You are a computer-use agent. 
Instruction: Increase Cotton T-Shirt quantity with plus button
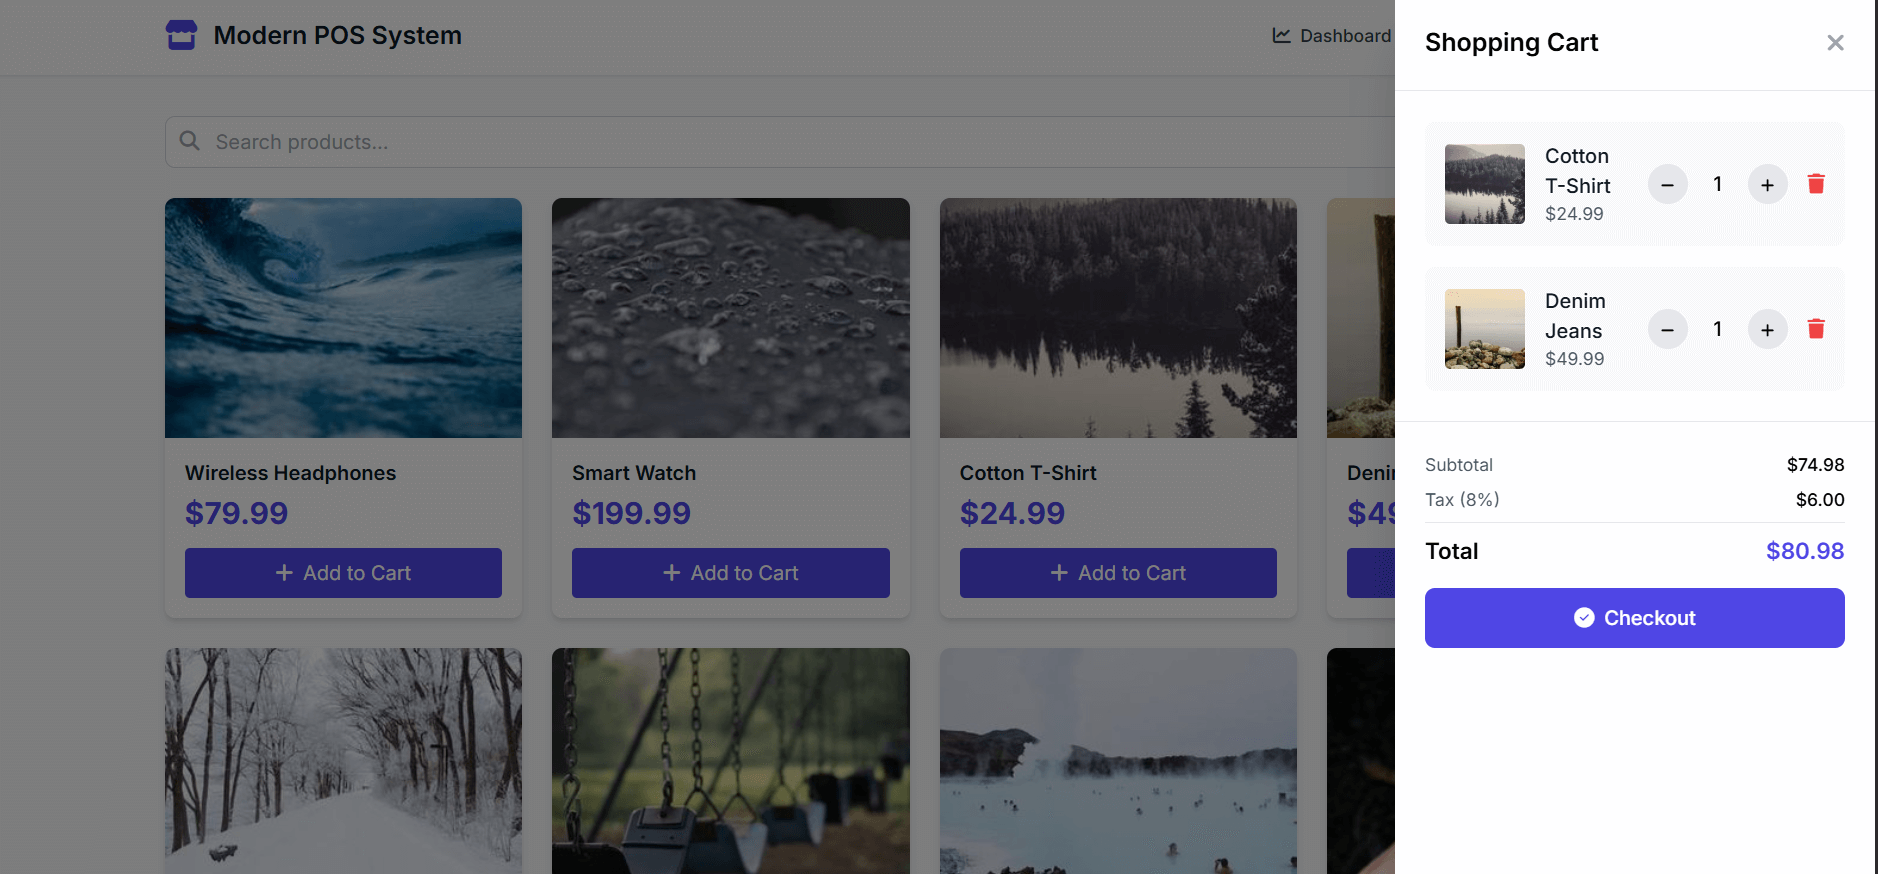pyautogui.click(x=1767, y=185)
